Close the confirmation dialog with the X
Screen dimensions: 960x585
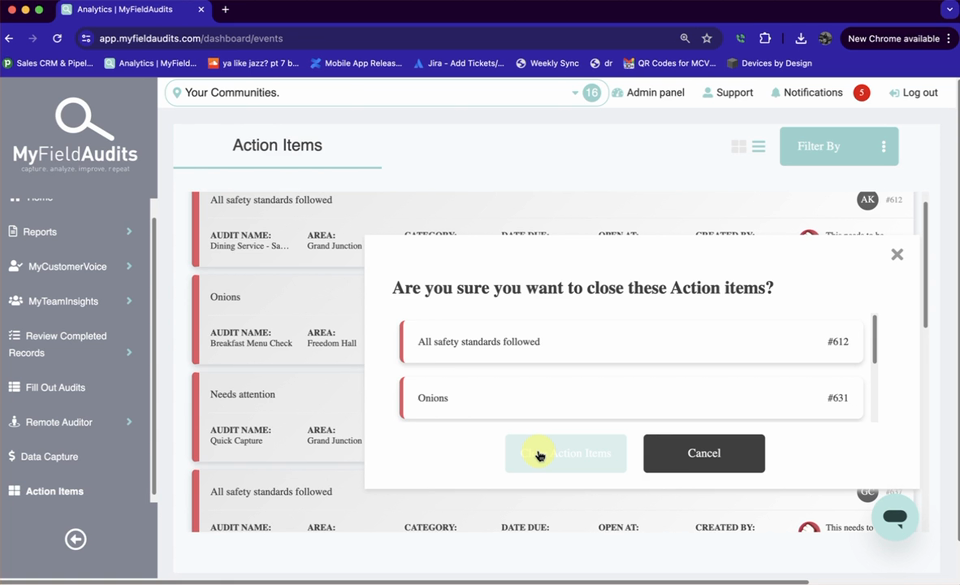click(897, 254)
